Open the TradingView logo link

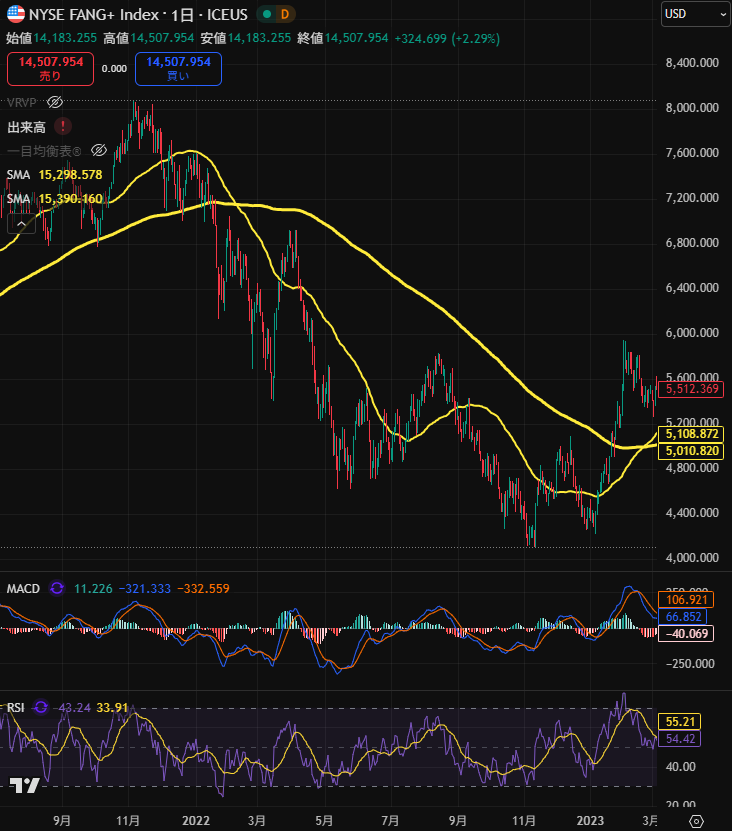[x=25, y=785]
